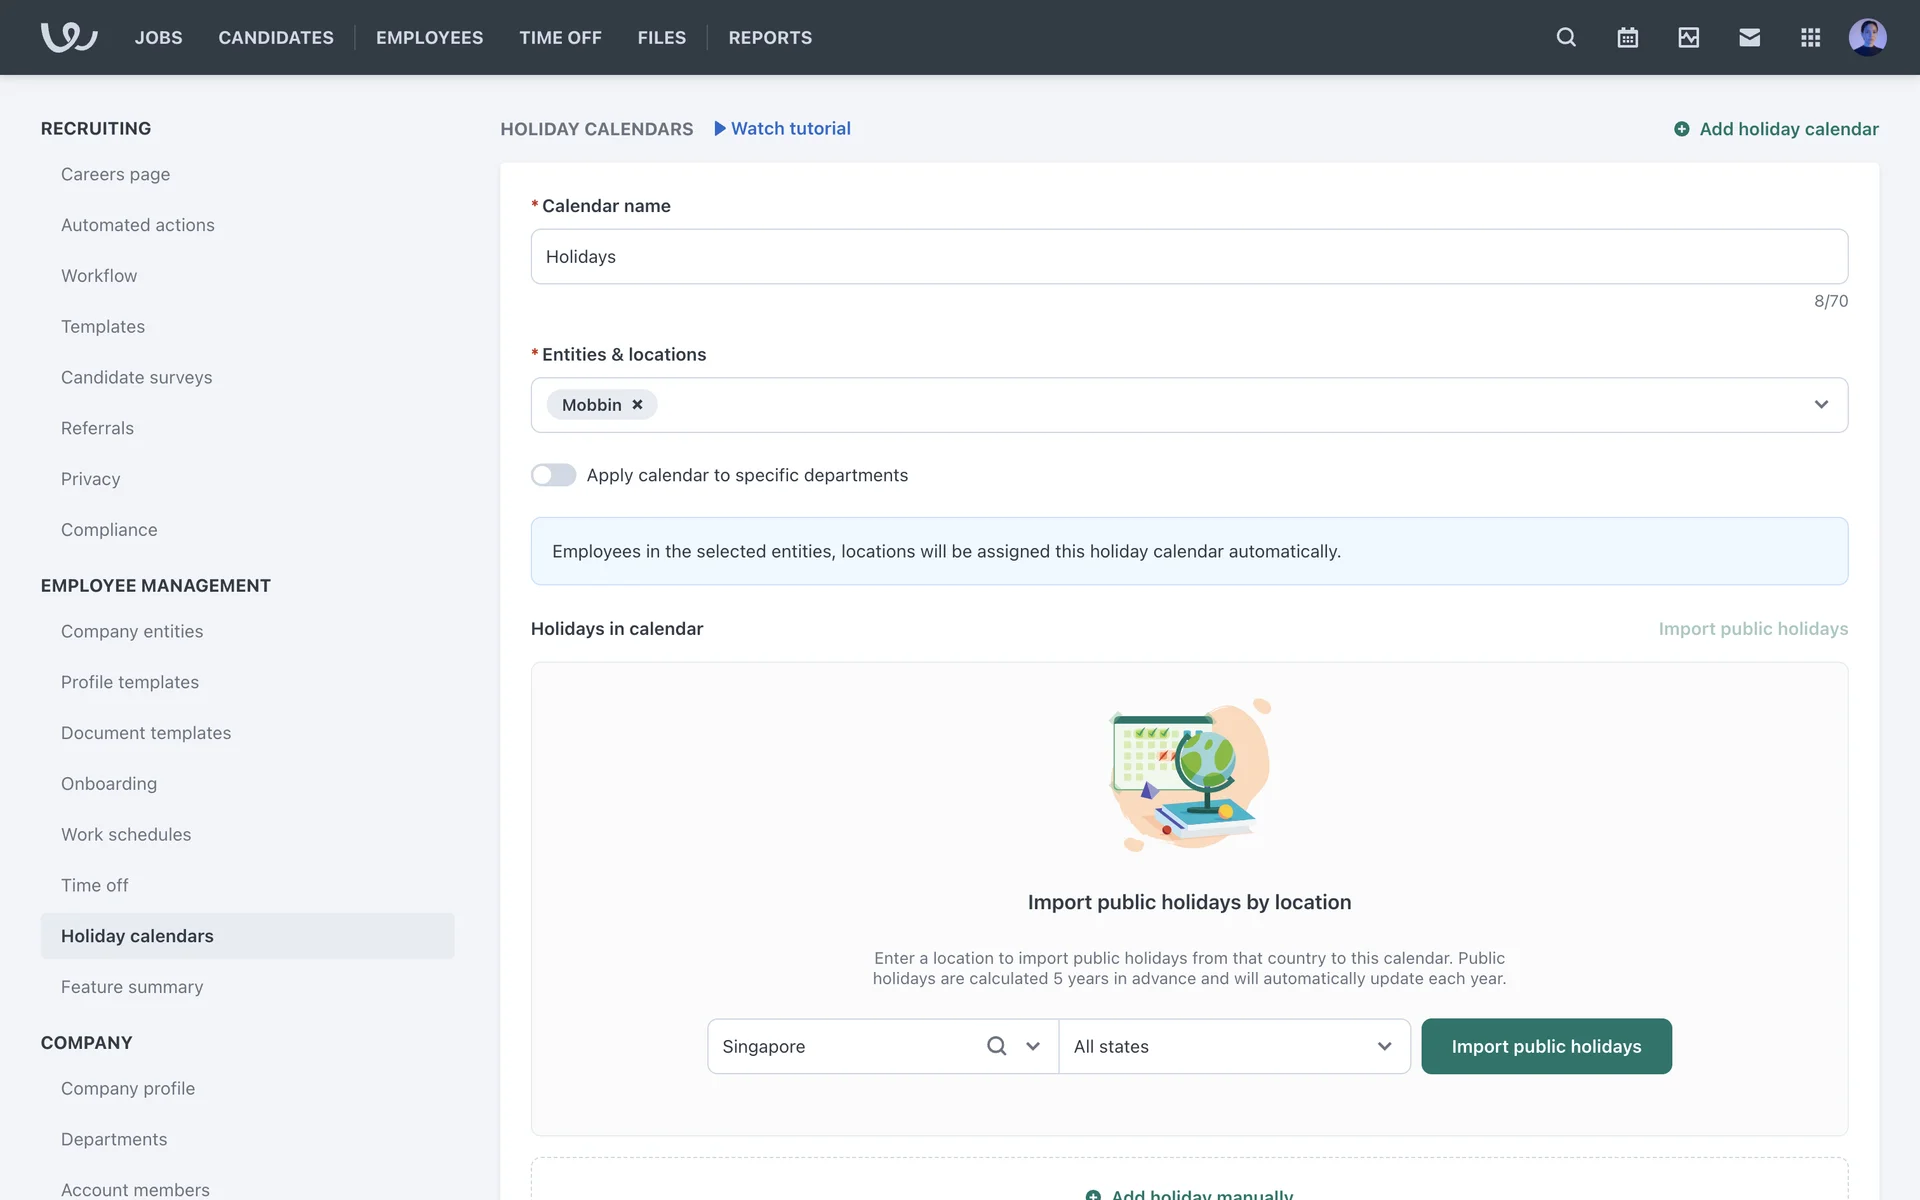Toggle Apply calendar to specific departments
Screen dimensions: 1920x1200
pos(553,475)
